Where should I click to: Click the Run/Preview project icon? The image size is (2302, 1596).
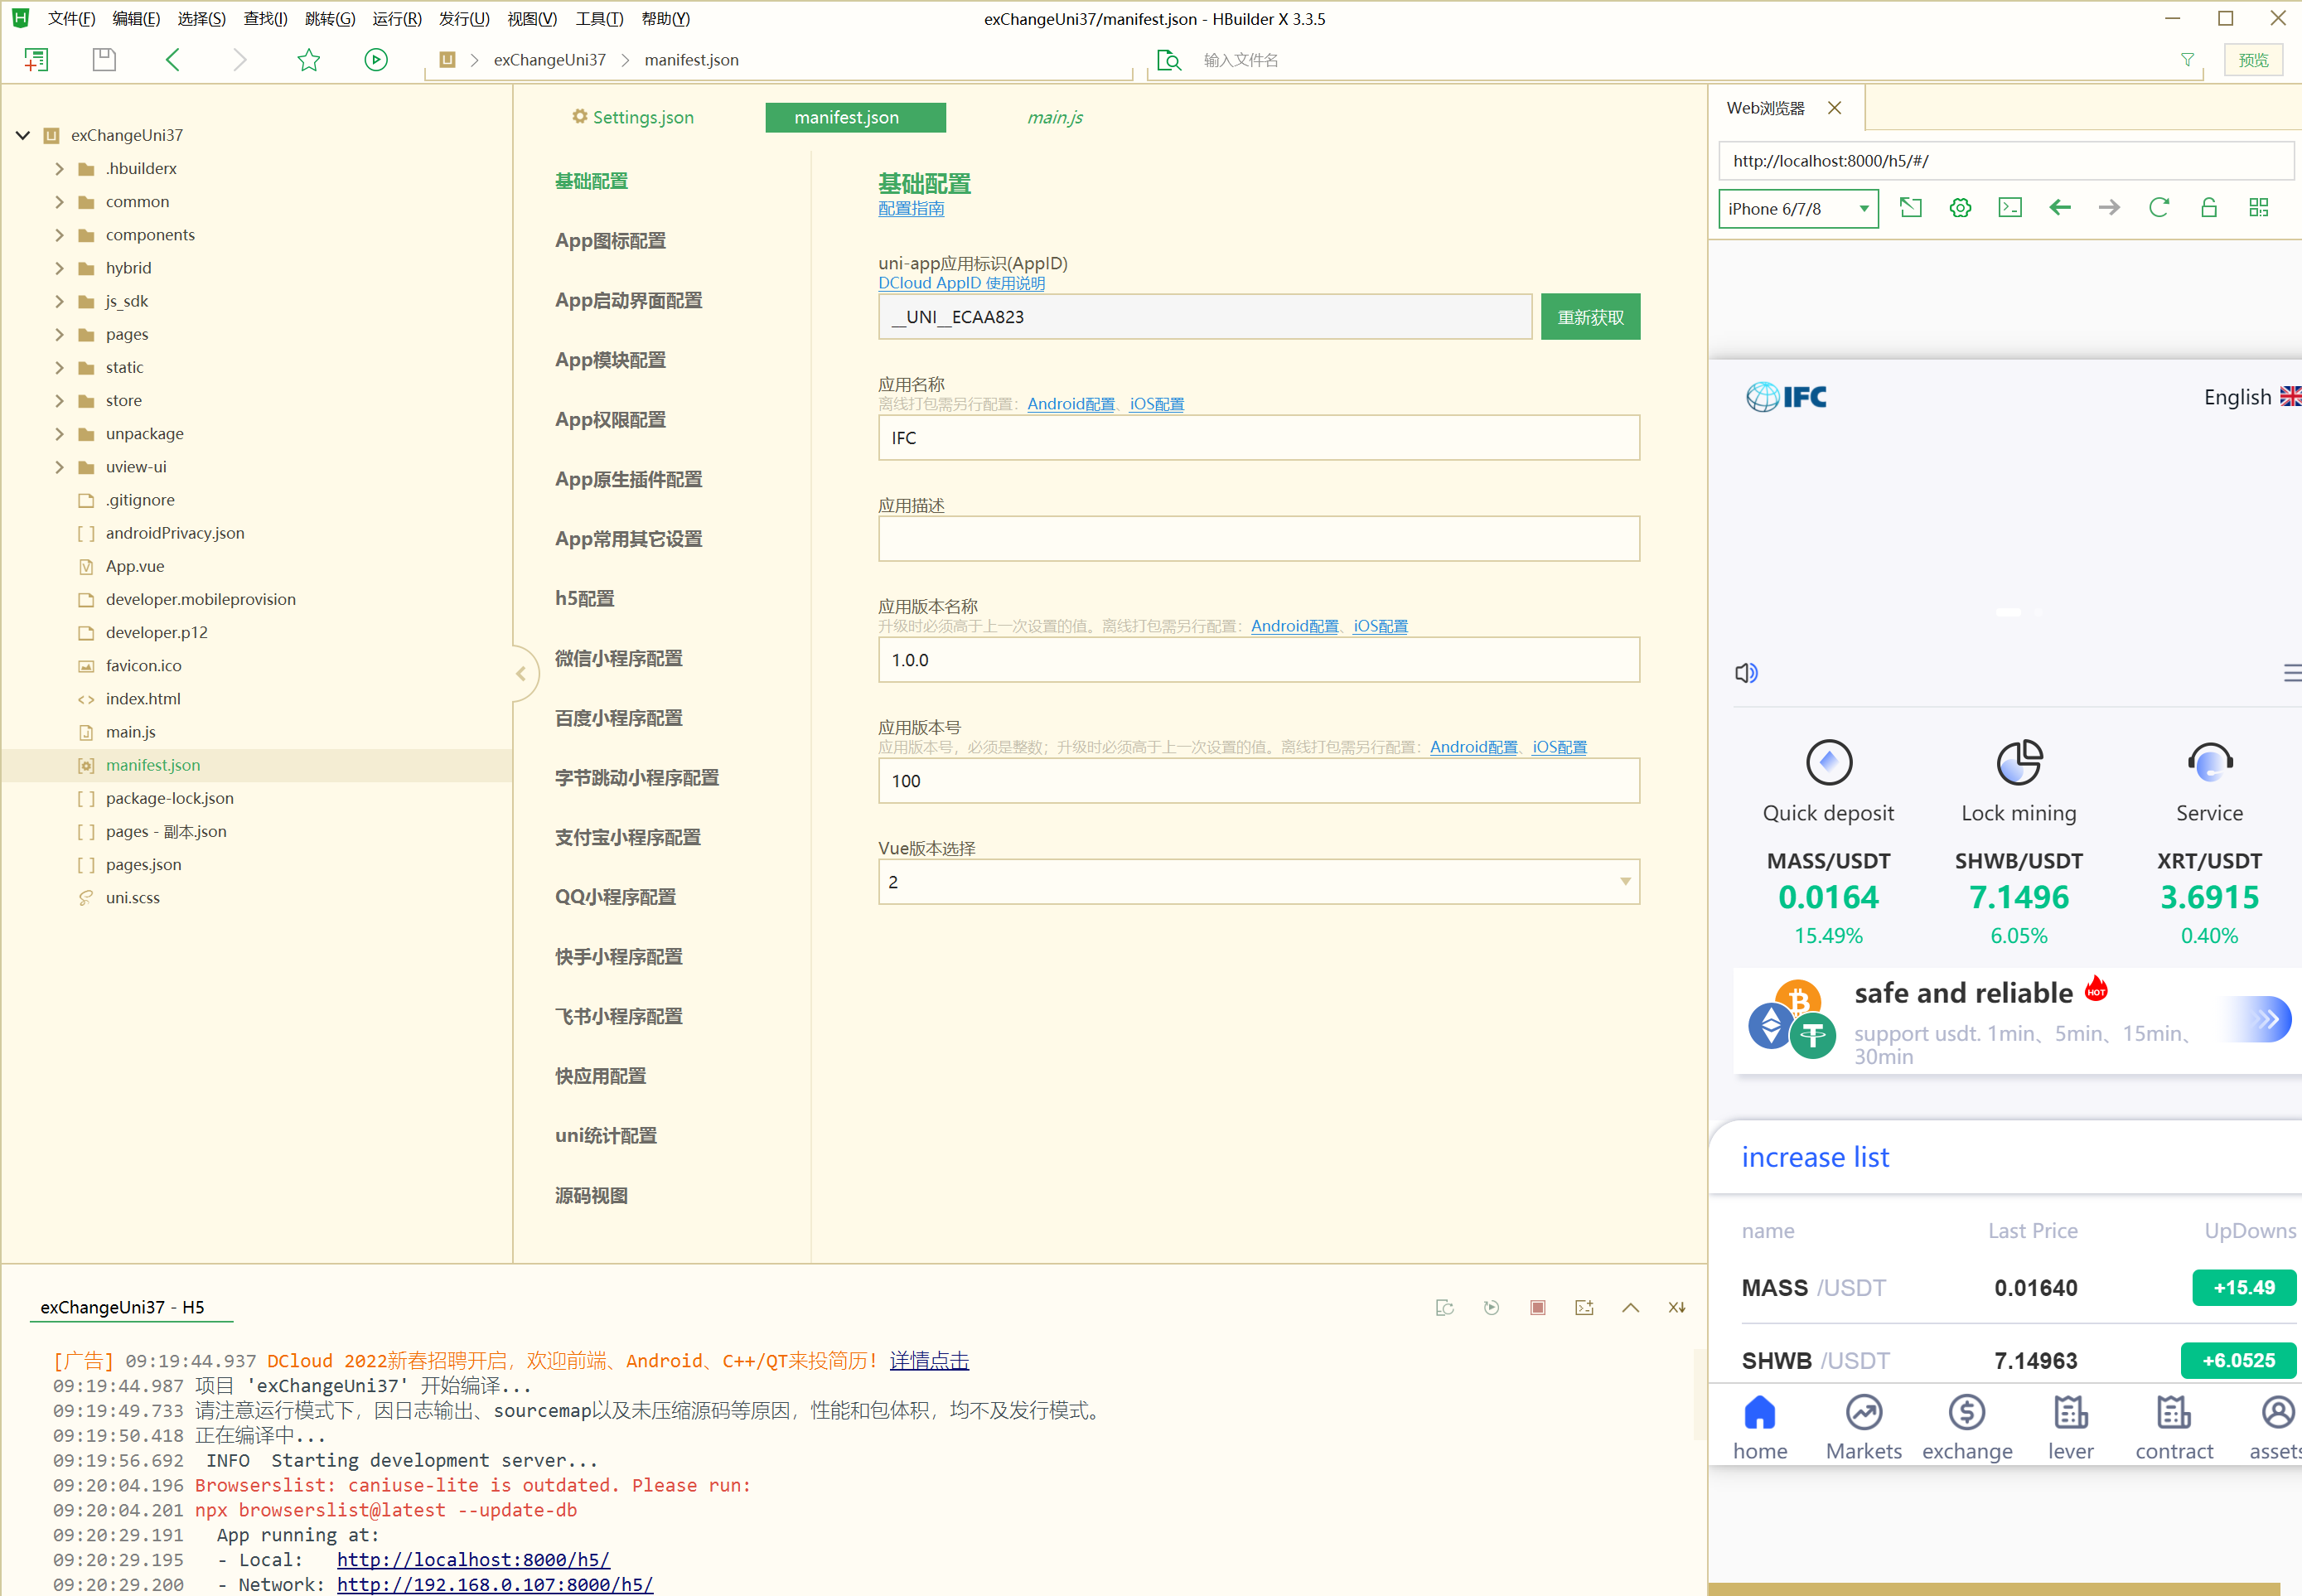376,60
